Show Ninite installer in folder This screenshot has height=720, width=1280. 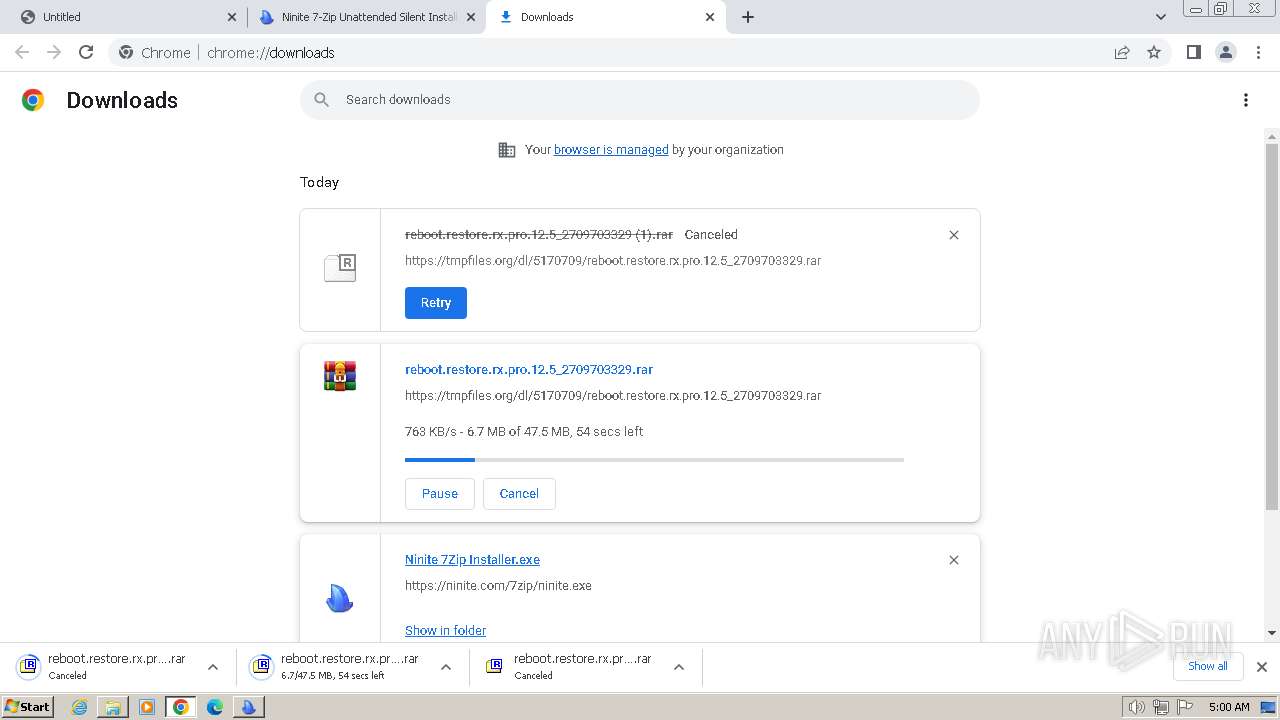(x=445, y=630)
